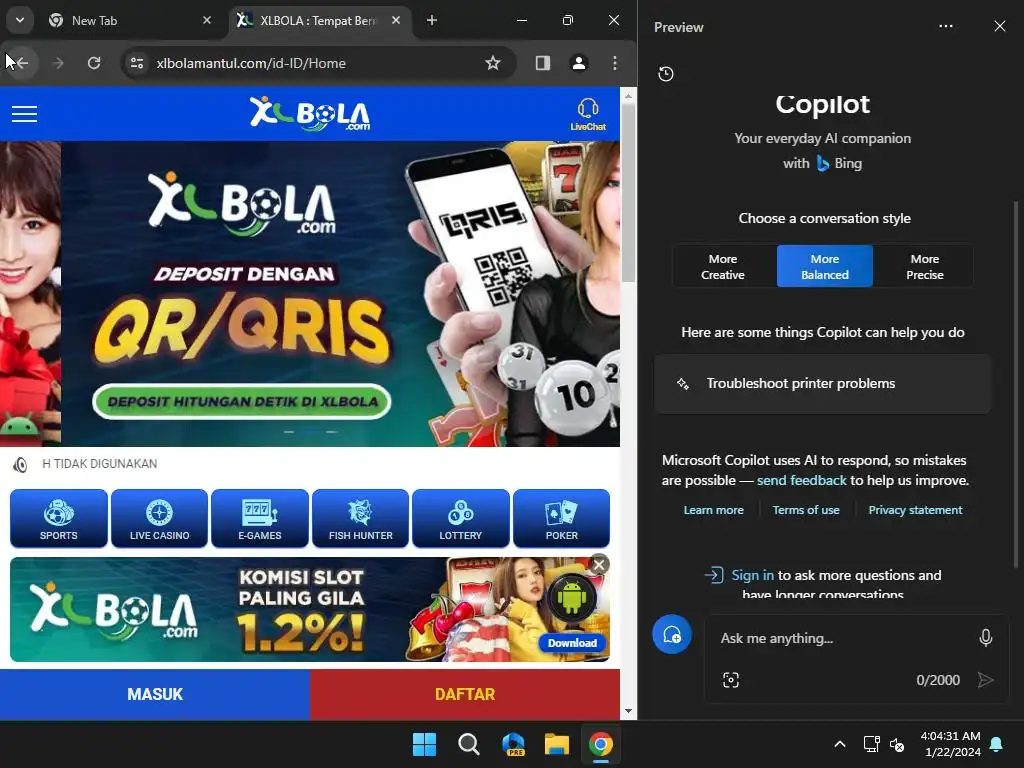Open Chrome three-dot menu
This screenshot has width=1024, height=768.
615,63
